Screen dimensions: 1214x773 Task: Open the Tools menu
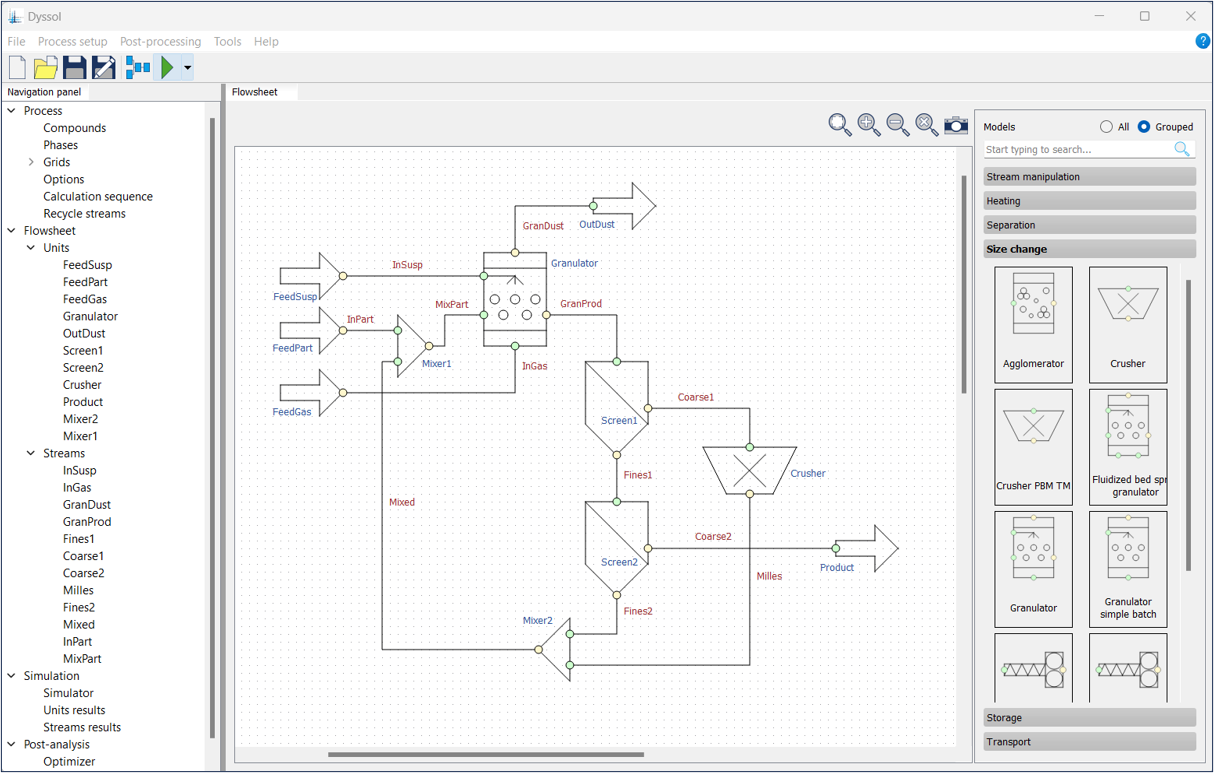[x=227, y=41]
